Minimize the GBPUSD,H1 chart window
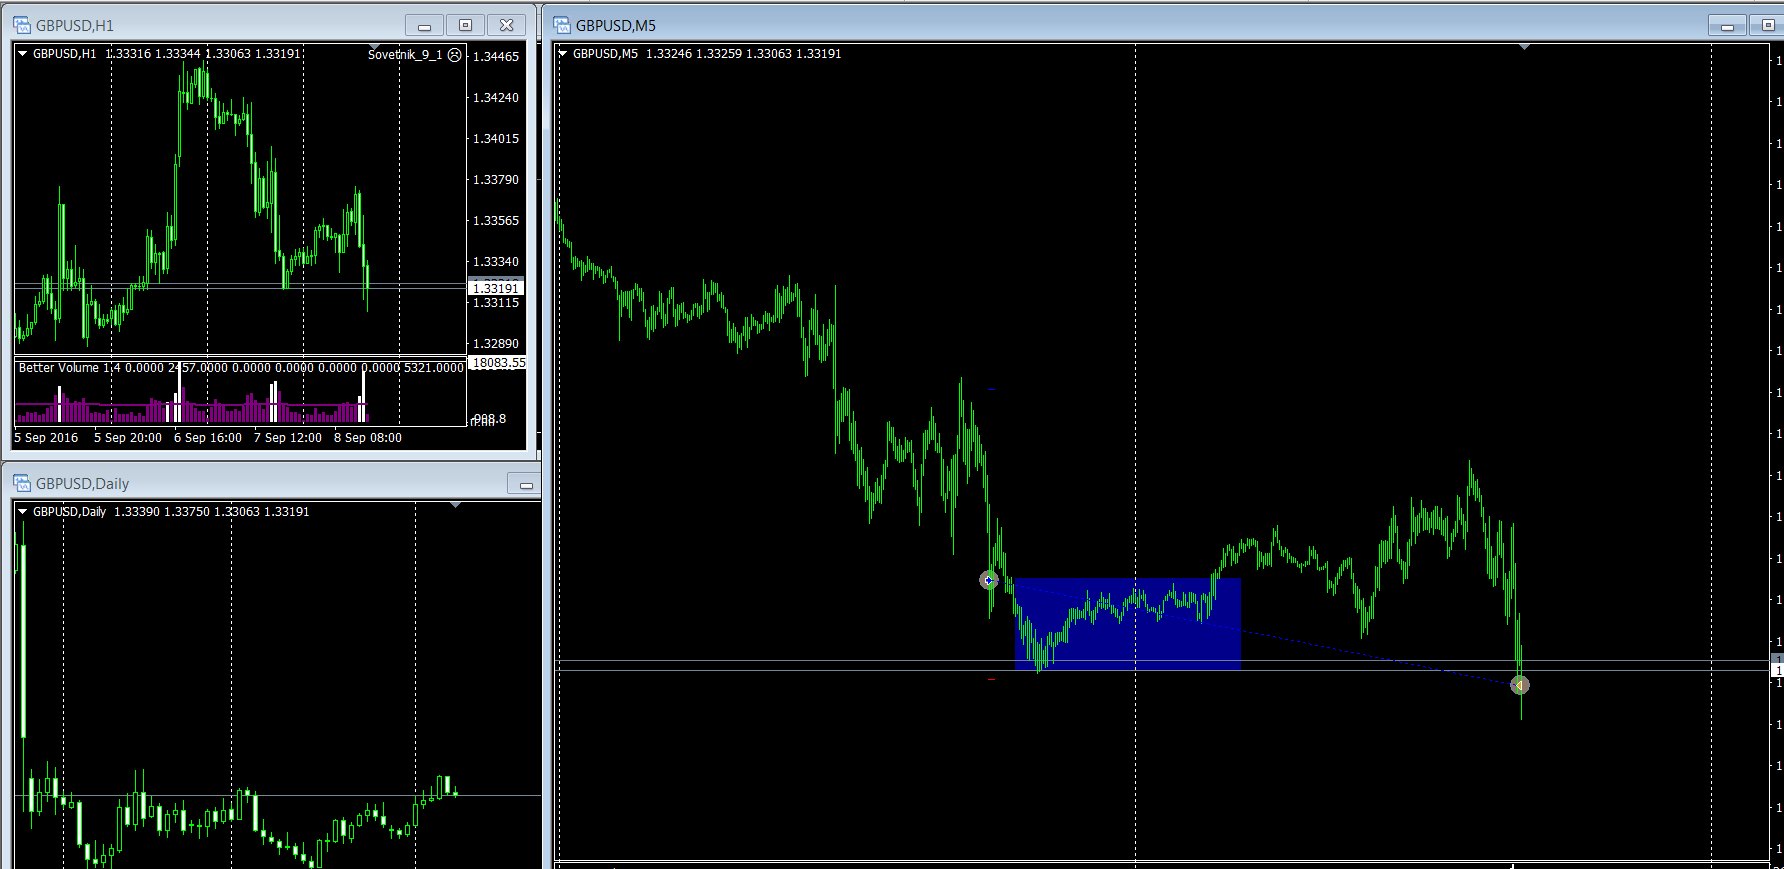Image resolution: width=1784 pixels, height=869 pixels. coord(424,25)
